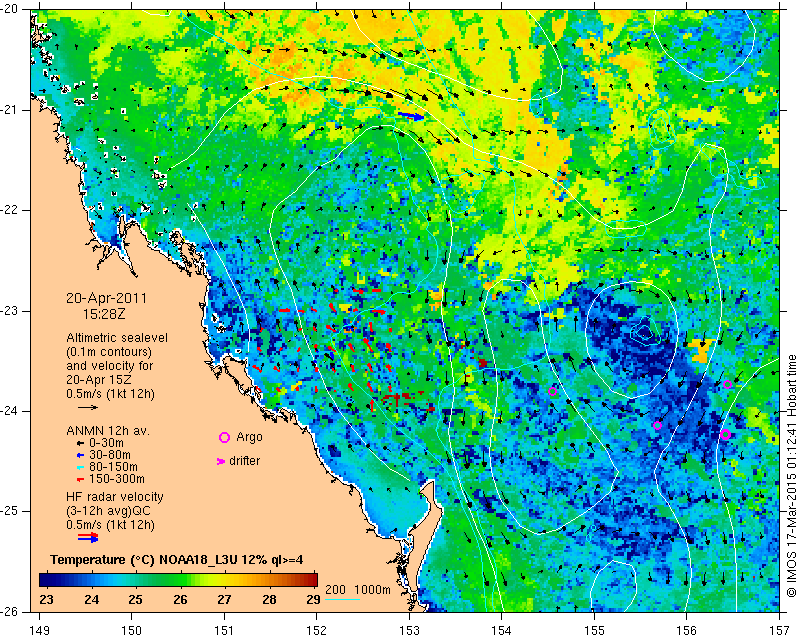This screenshot has height=640, width=800.
Task: Click the "153" longitude axis label
Action: pos(410,631)
